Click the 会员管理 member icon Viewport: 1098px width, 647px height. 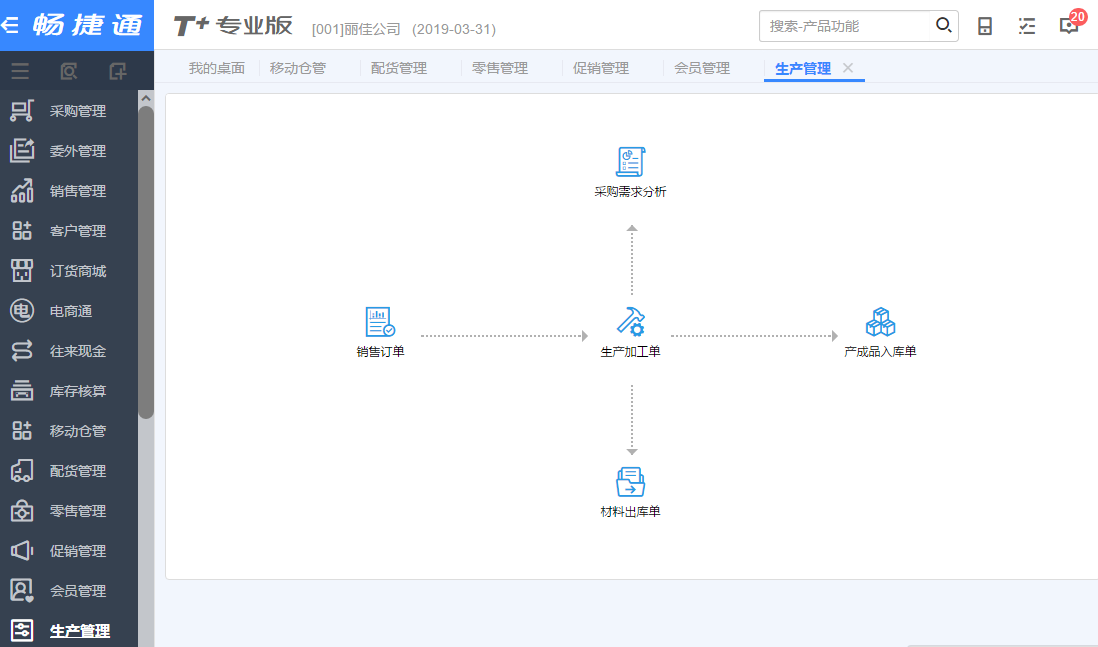click(22, 590)
